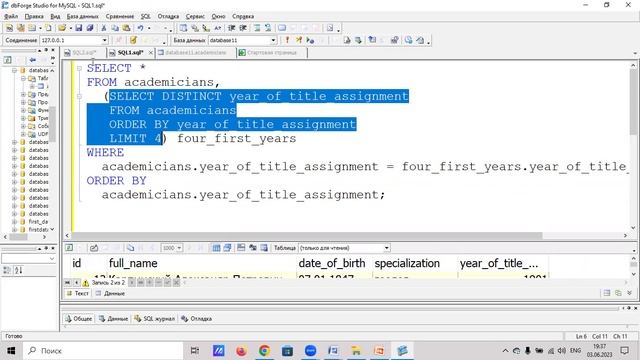Switch to the database11.academicians tab
The width and height of the screenshot is (640, 360).
[x=196, y=53]
